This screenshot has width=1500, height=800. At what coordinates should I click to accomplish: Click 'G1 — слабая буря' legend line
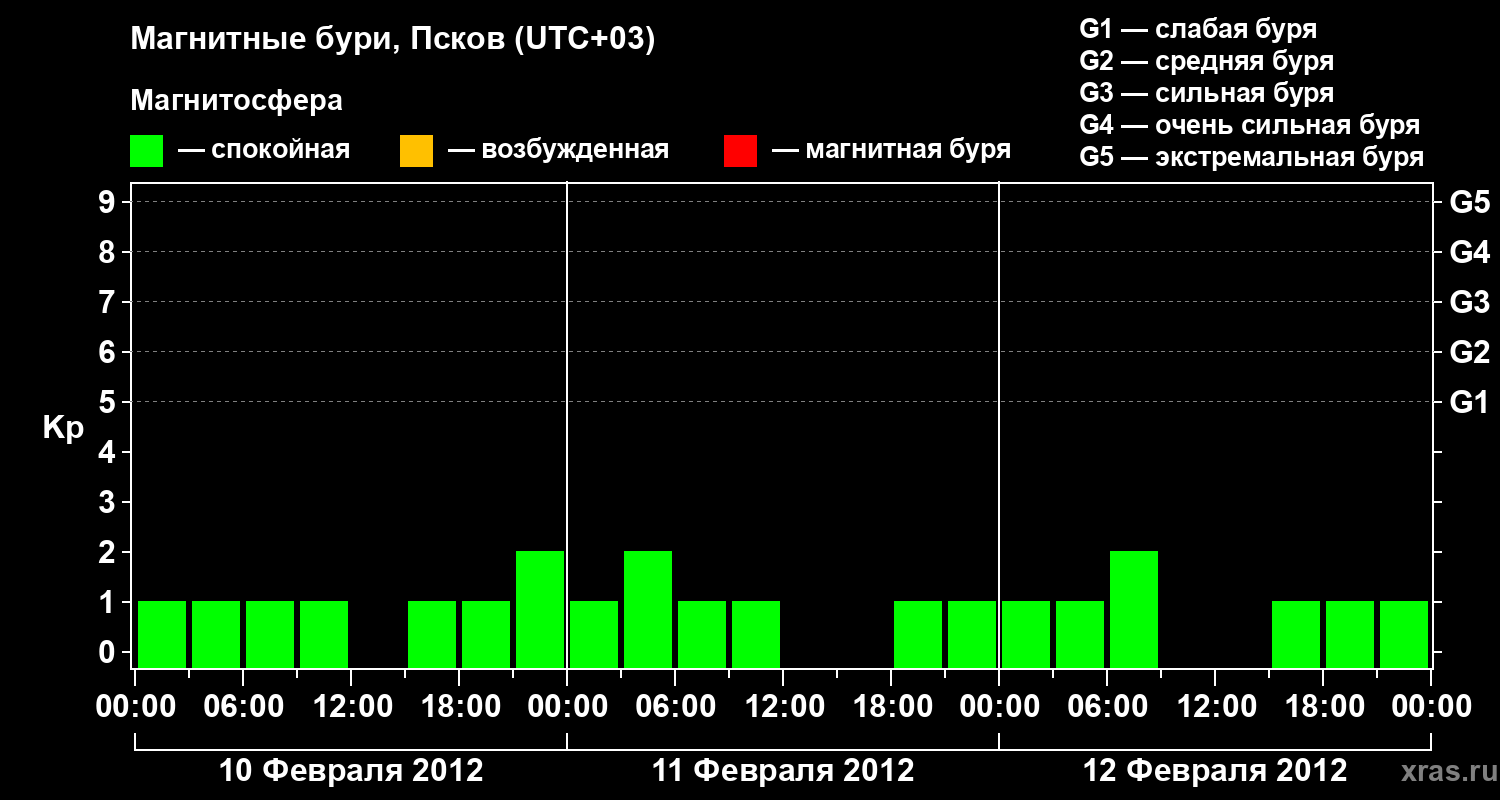(1198, 29)
